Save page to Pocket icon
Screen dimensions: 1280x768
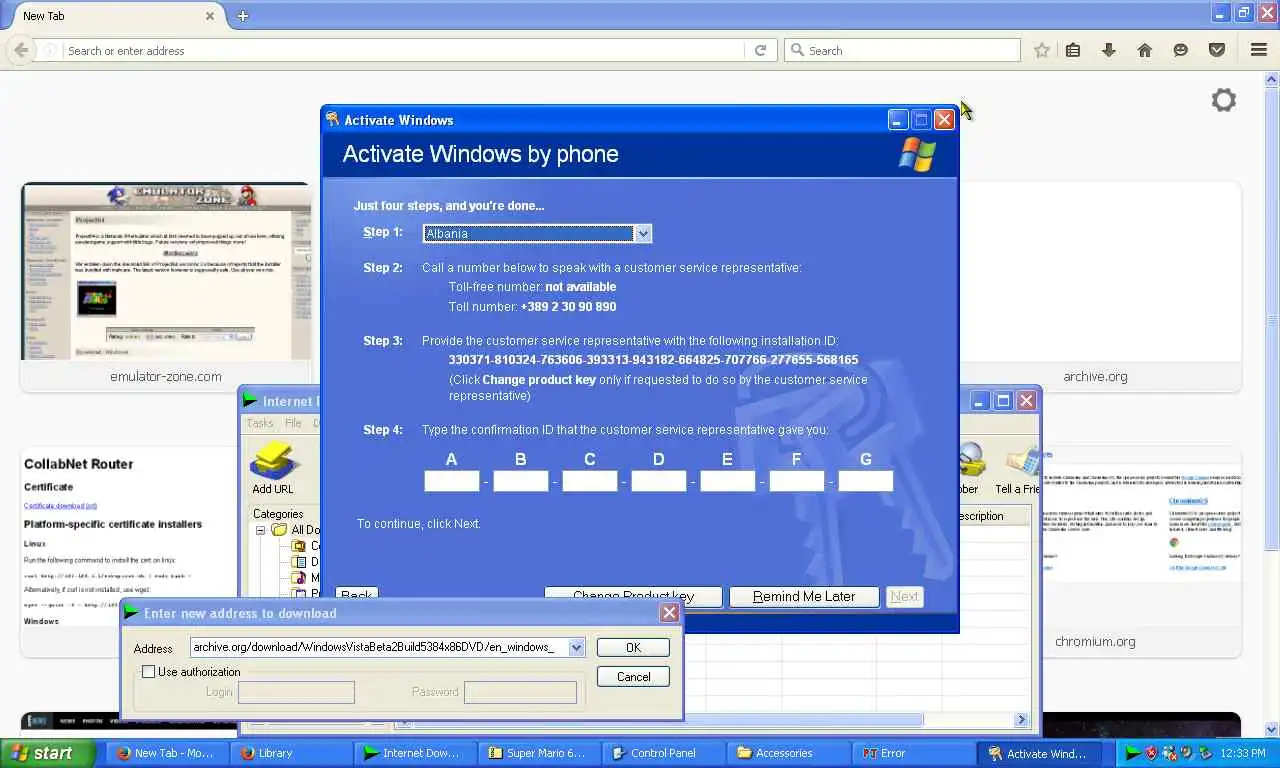(1217, 50)
